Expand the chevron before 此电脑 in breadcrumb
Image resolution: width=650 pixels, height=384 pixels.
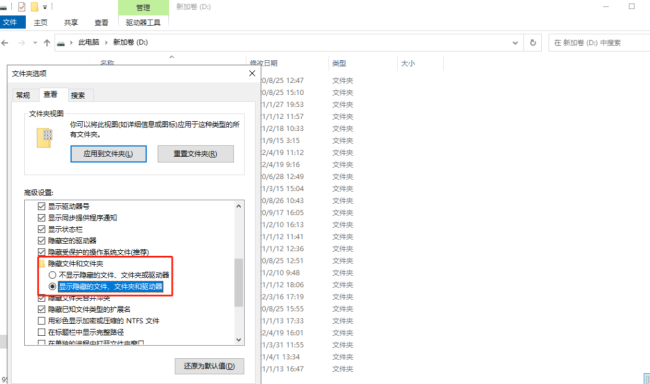coord(71,43)
